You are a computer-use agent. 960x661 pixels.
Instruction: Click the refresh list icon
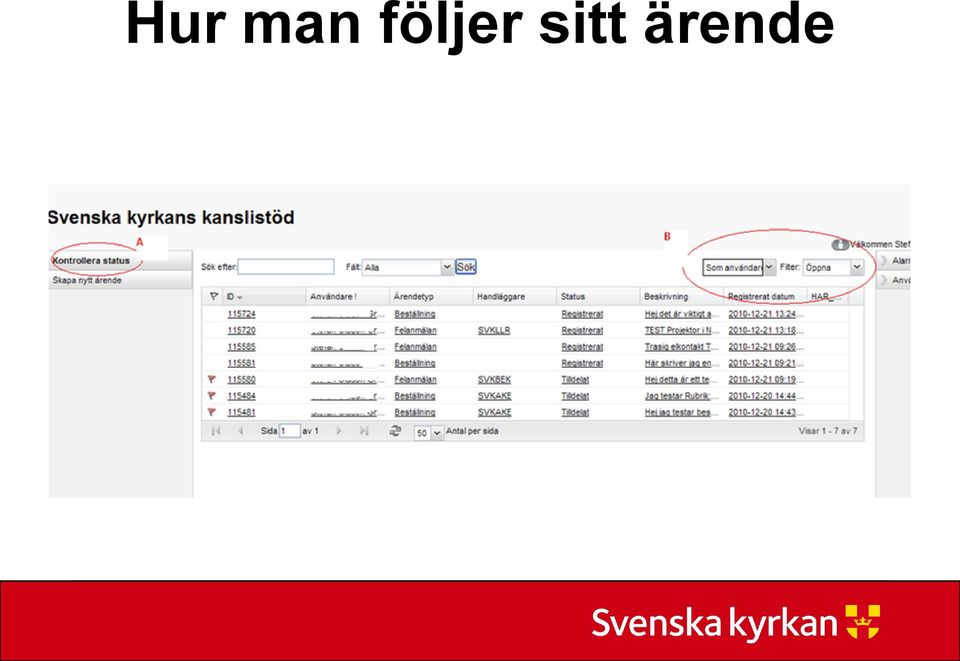396,431
